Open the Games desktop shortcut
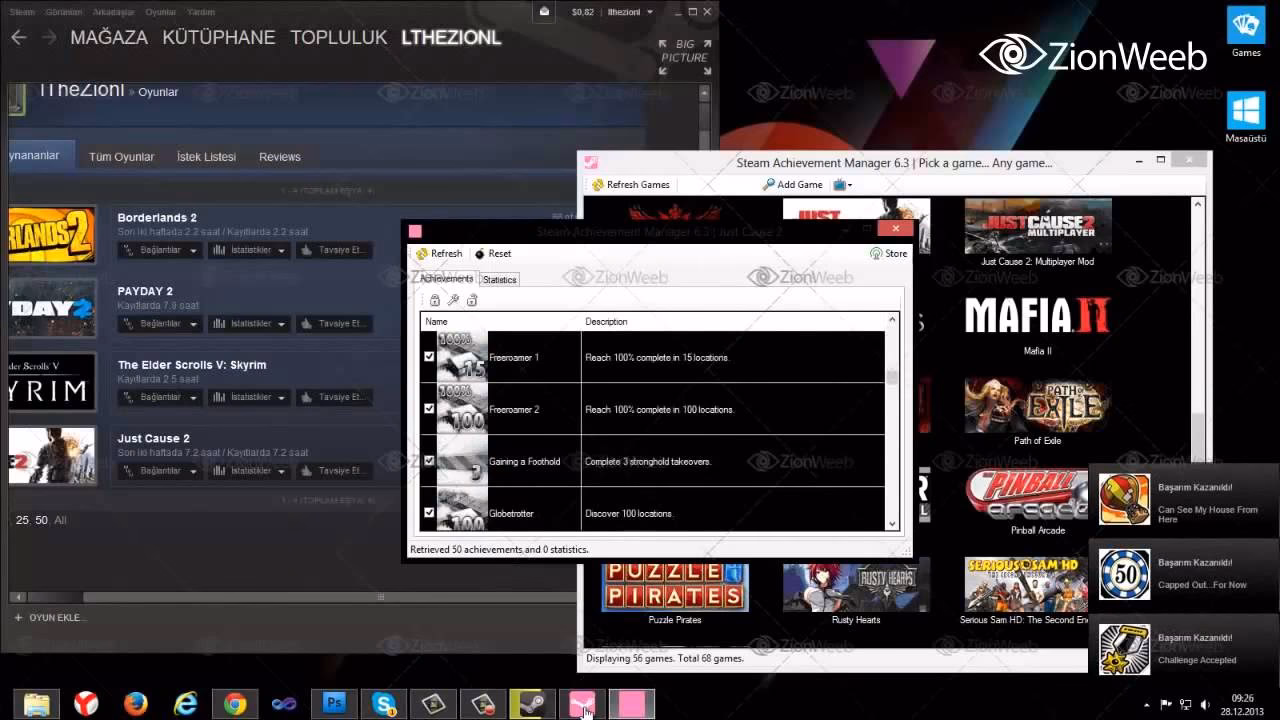Image resolution: width=1280 pixels, height=720 pixels. [x=1246, y=32]
